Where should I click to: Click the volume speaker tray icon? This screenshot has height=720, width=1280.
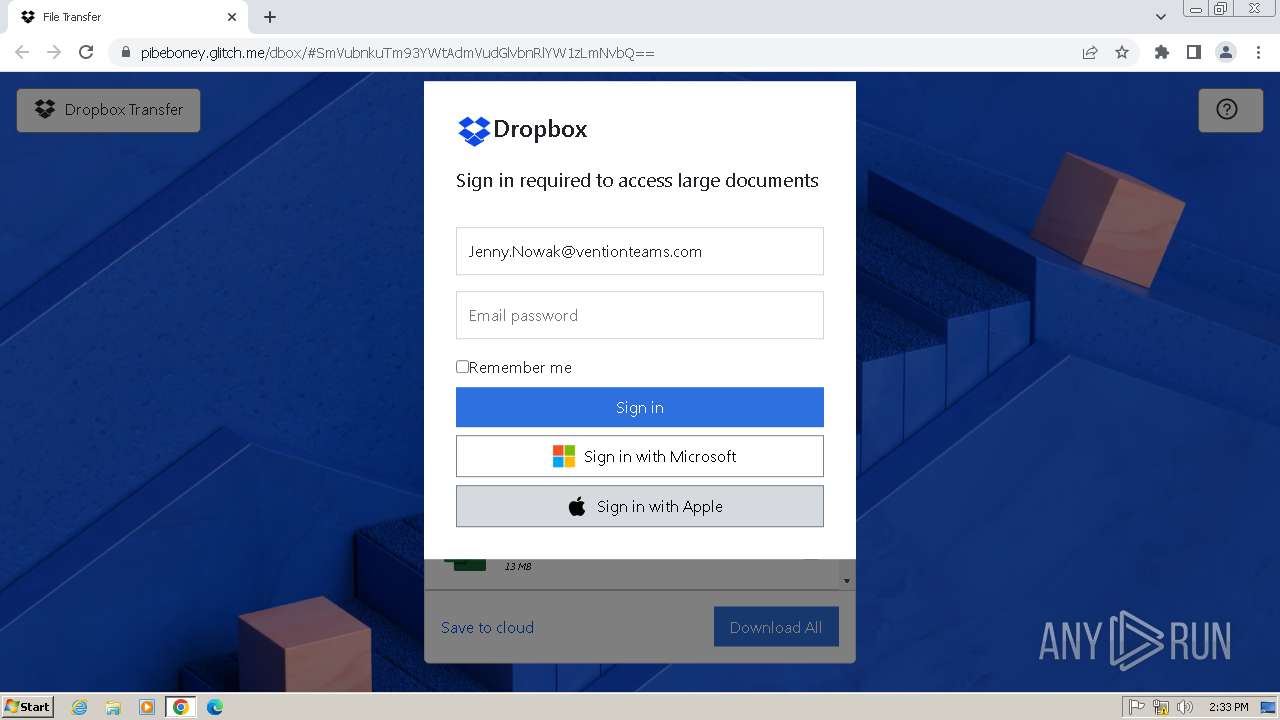click(1185, 707)
